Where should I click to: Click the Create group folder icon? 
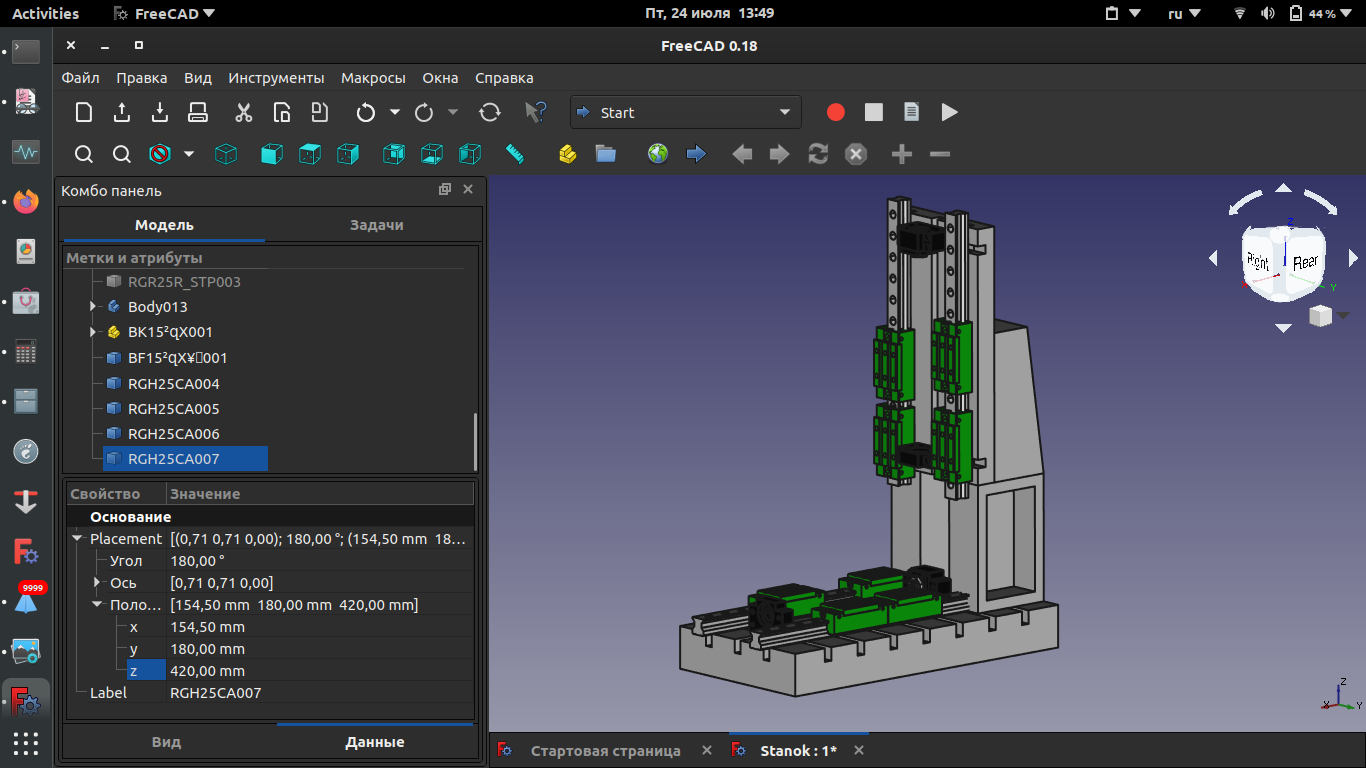pyautogui.click(x=605, y=154)
